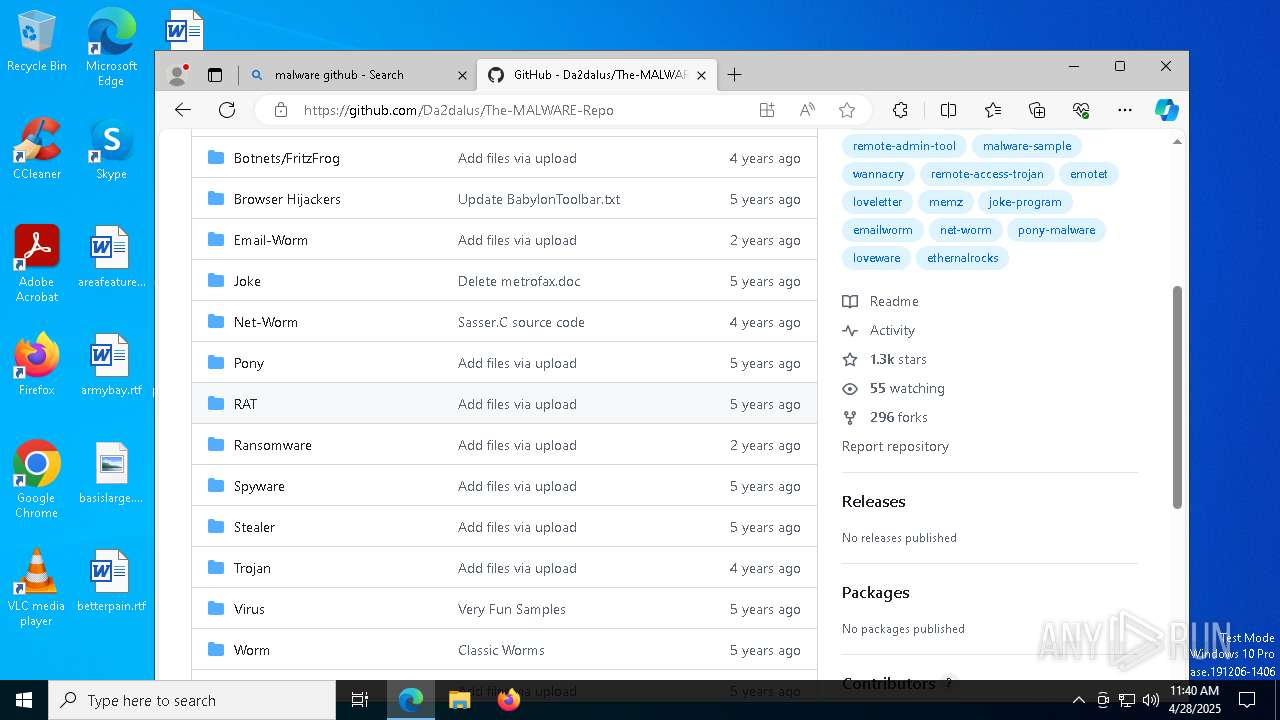The width and height of the screenshot is (1280, 720).
Task: Open the Windows Start menu
Action: (x=24, y=700)
